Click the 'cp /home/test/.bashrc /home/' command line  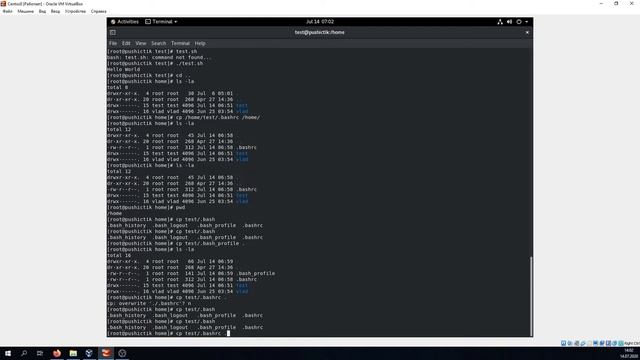(184, 118)
